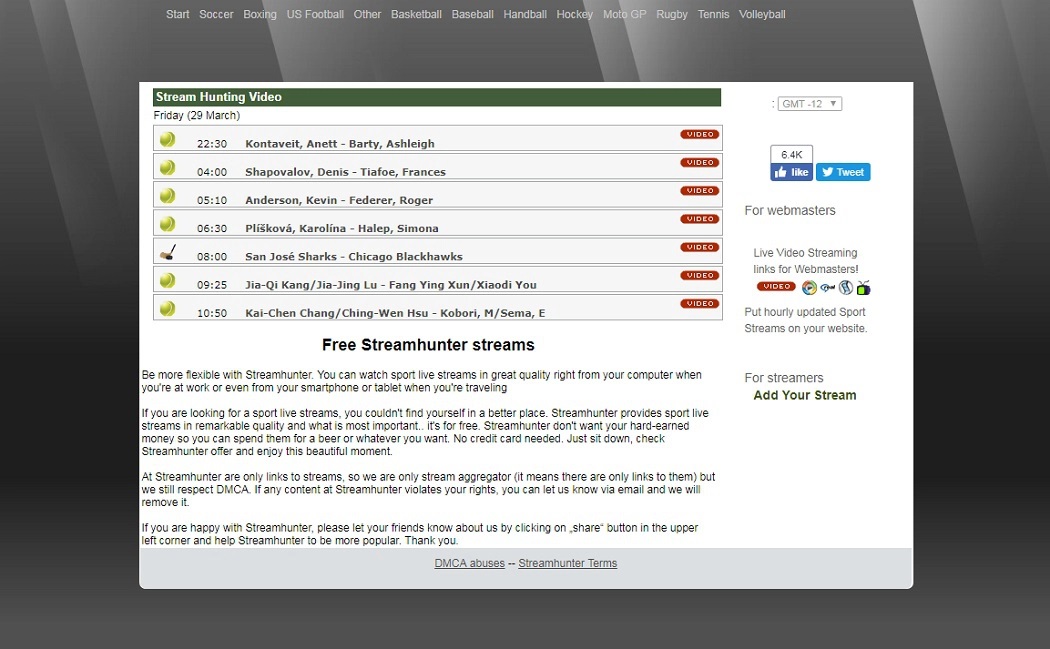Open Basketball category in navigation

[x=417, y=14]
